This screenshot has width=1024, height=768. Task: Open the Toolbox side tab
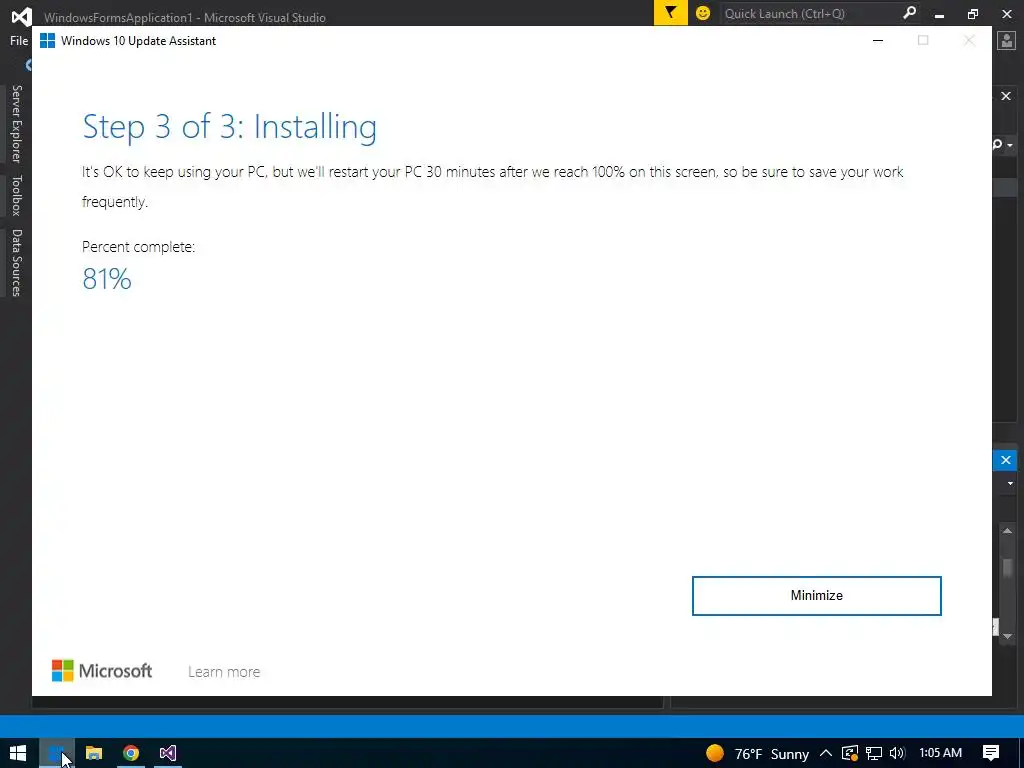click(x=17, y=195)
